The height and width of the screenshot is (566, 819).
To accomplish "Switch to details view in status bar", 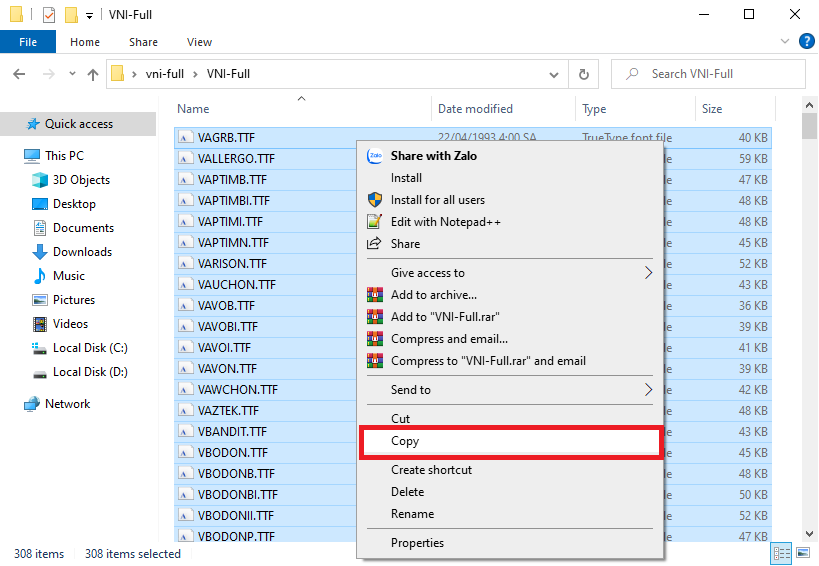I will 780,554.
